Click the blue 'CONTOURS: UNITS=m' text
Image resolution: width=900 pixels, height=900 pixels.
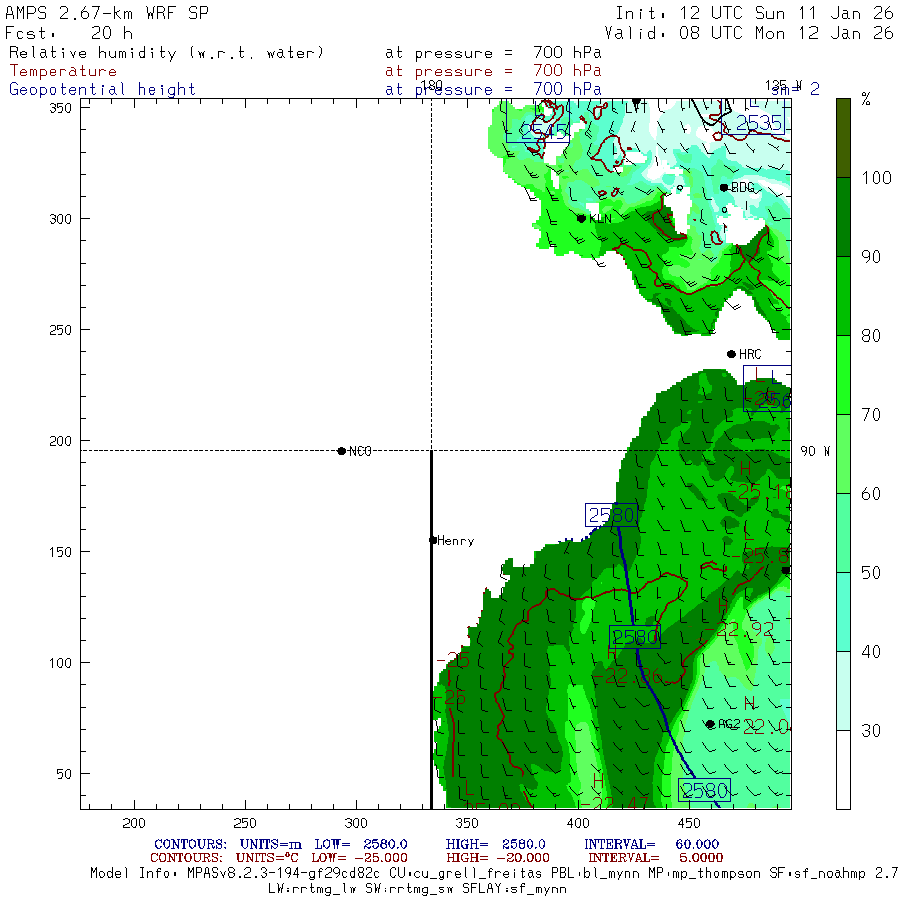coord(228,844)
